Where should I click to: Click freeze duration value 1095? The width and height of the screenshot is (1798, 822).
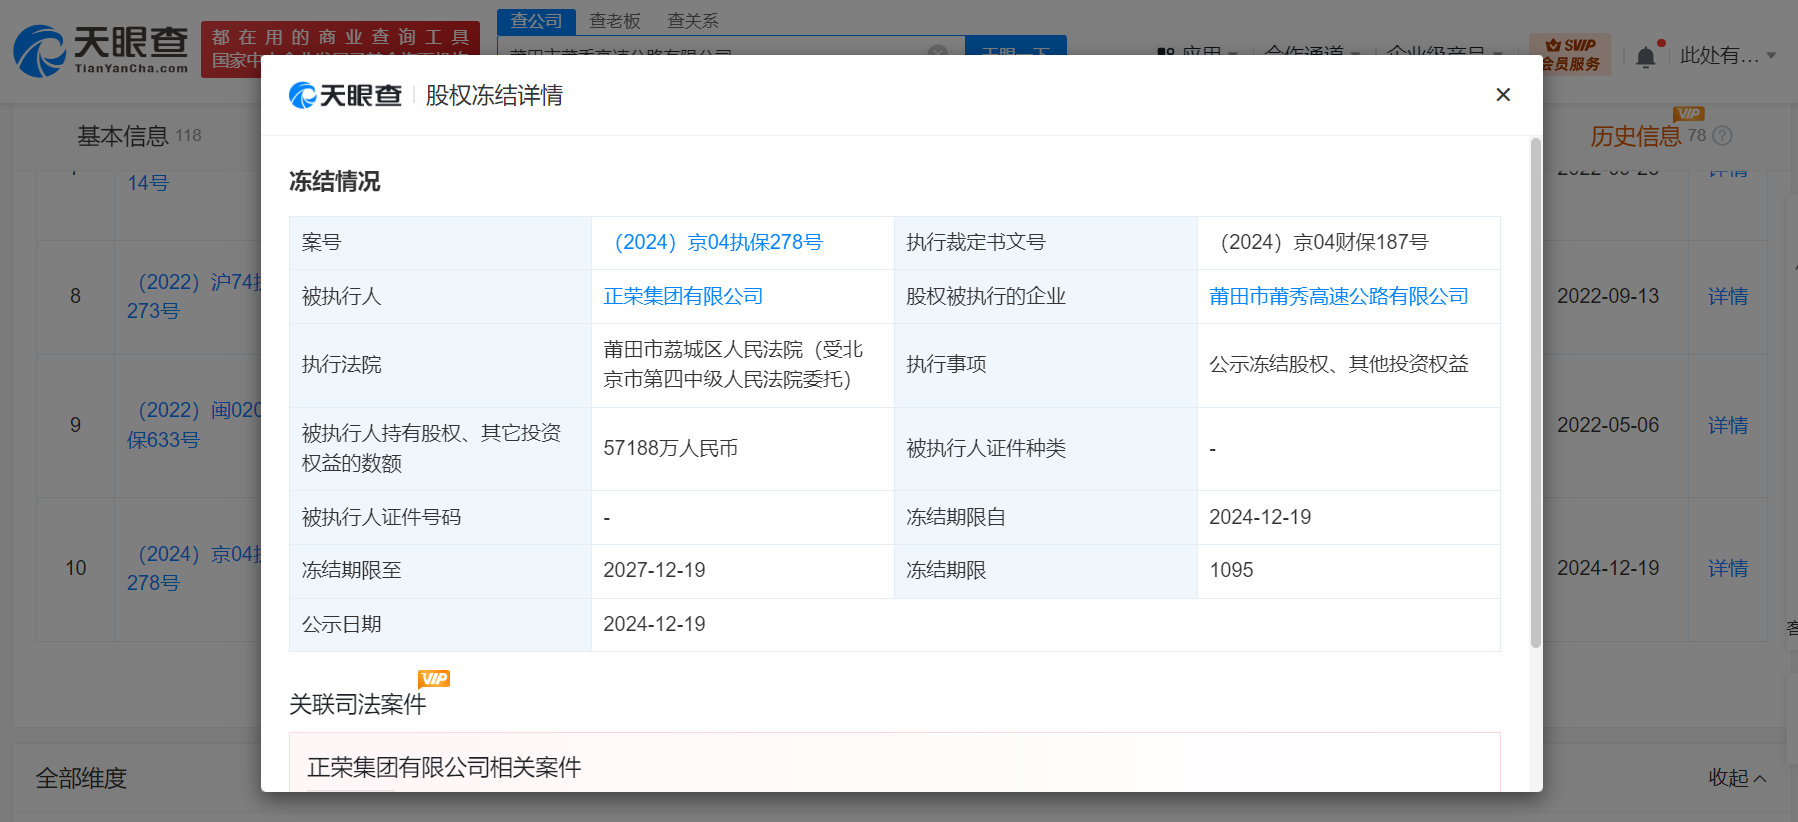pyautogui.click(x=1231, y=570)
